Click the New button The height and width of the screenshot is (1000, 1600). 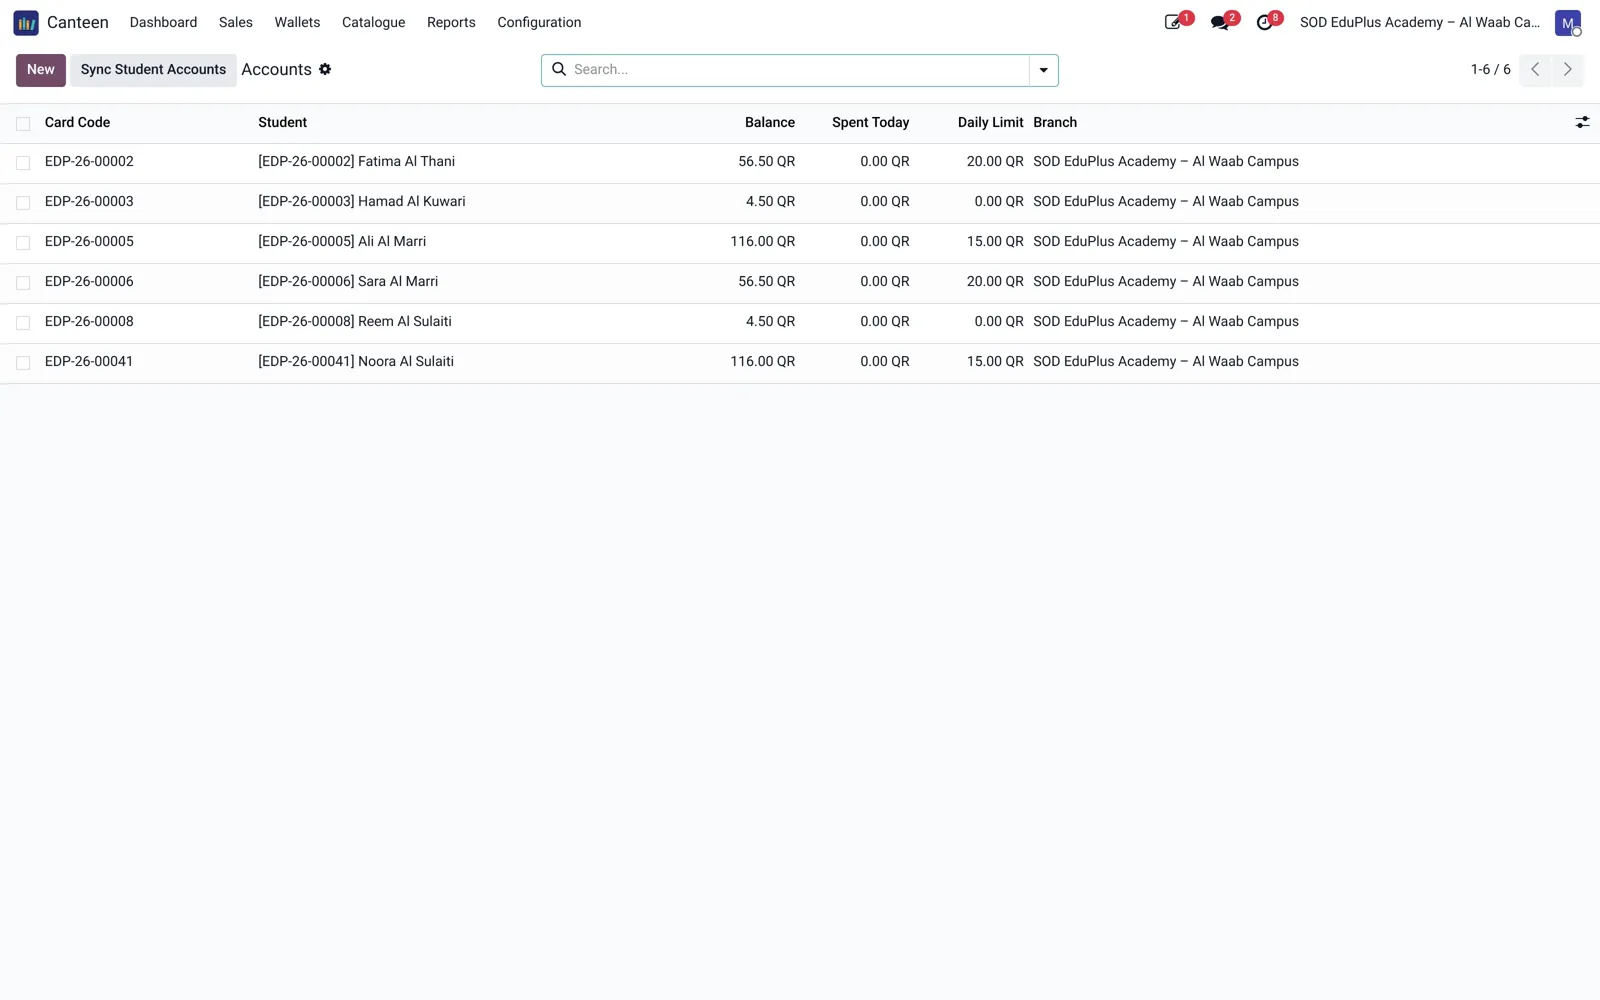[41, 70]
